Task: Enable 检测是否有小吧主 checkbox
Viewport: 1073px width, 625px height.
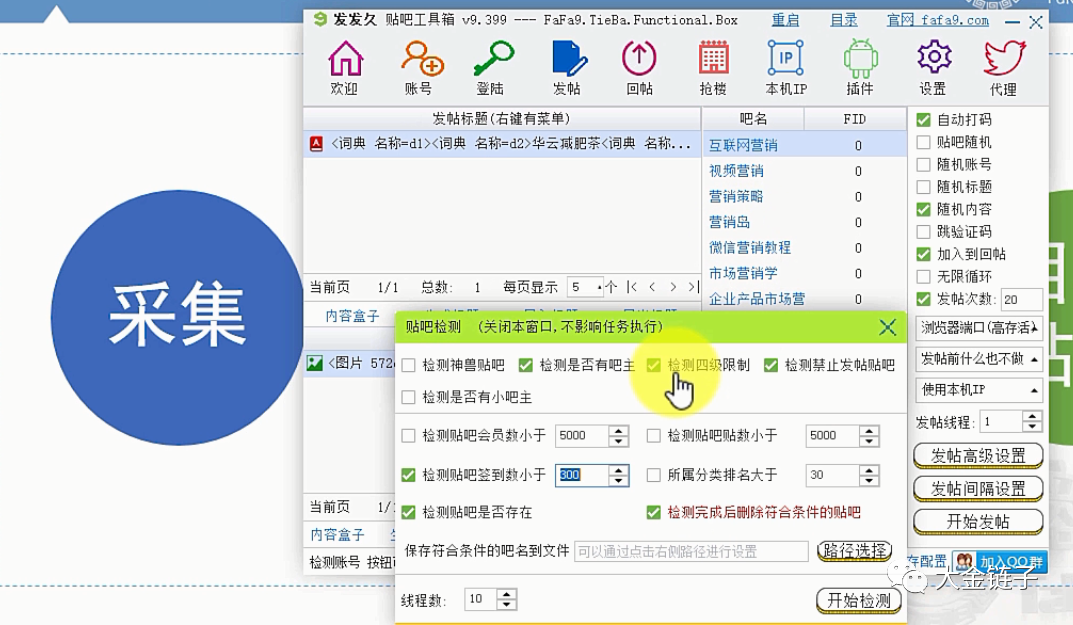Action: coord(409,397)
